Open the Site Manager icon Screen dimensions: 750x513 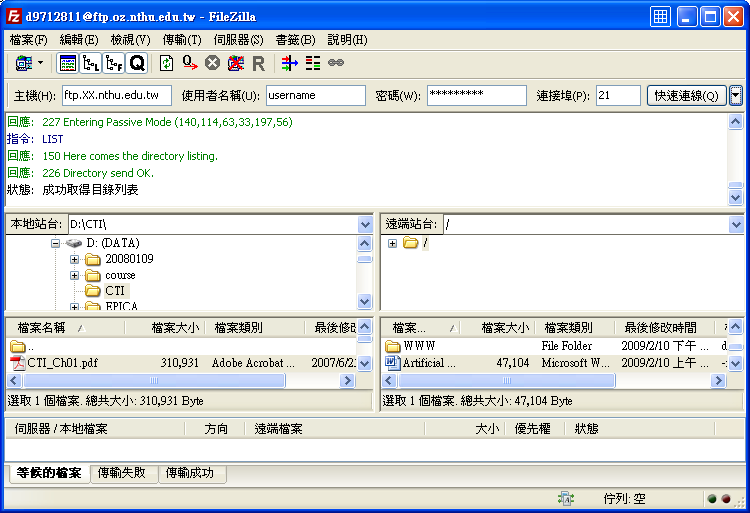click(24, 63)
